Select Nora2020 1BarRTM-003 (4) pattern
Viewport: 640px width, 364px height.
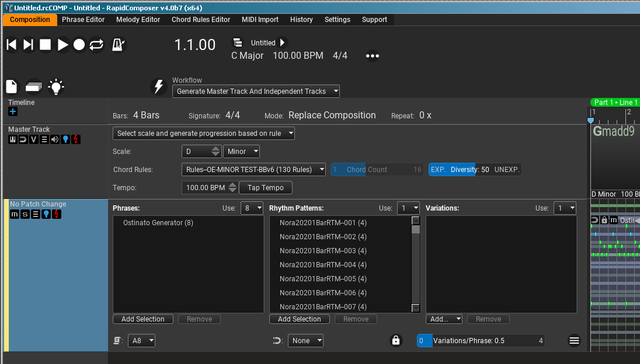point(323,251)
